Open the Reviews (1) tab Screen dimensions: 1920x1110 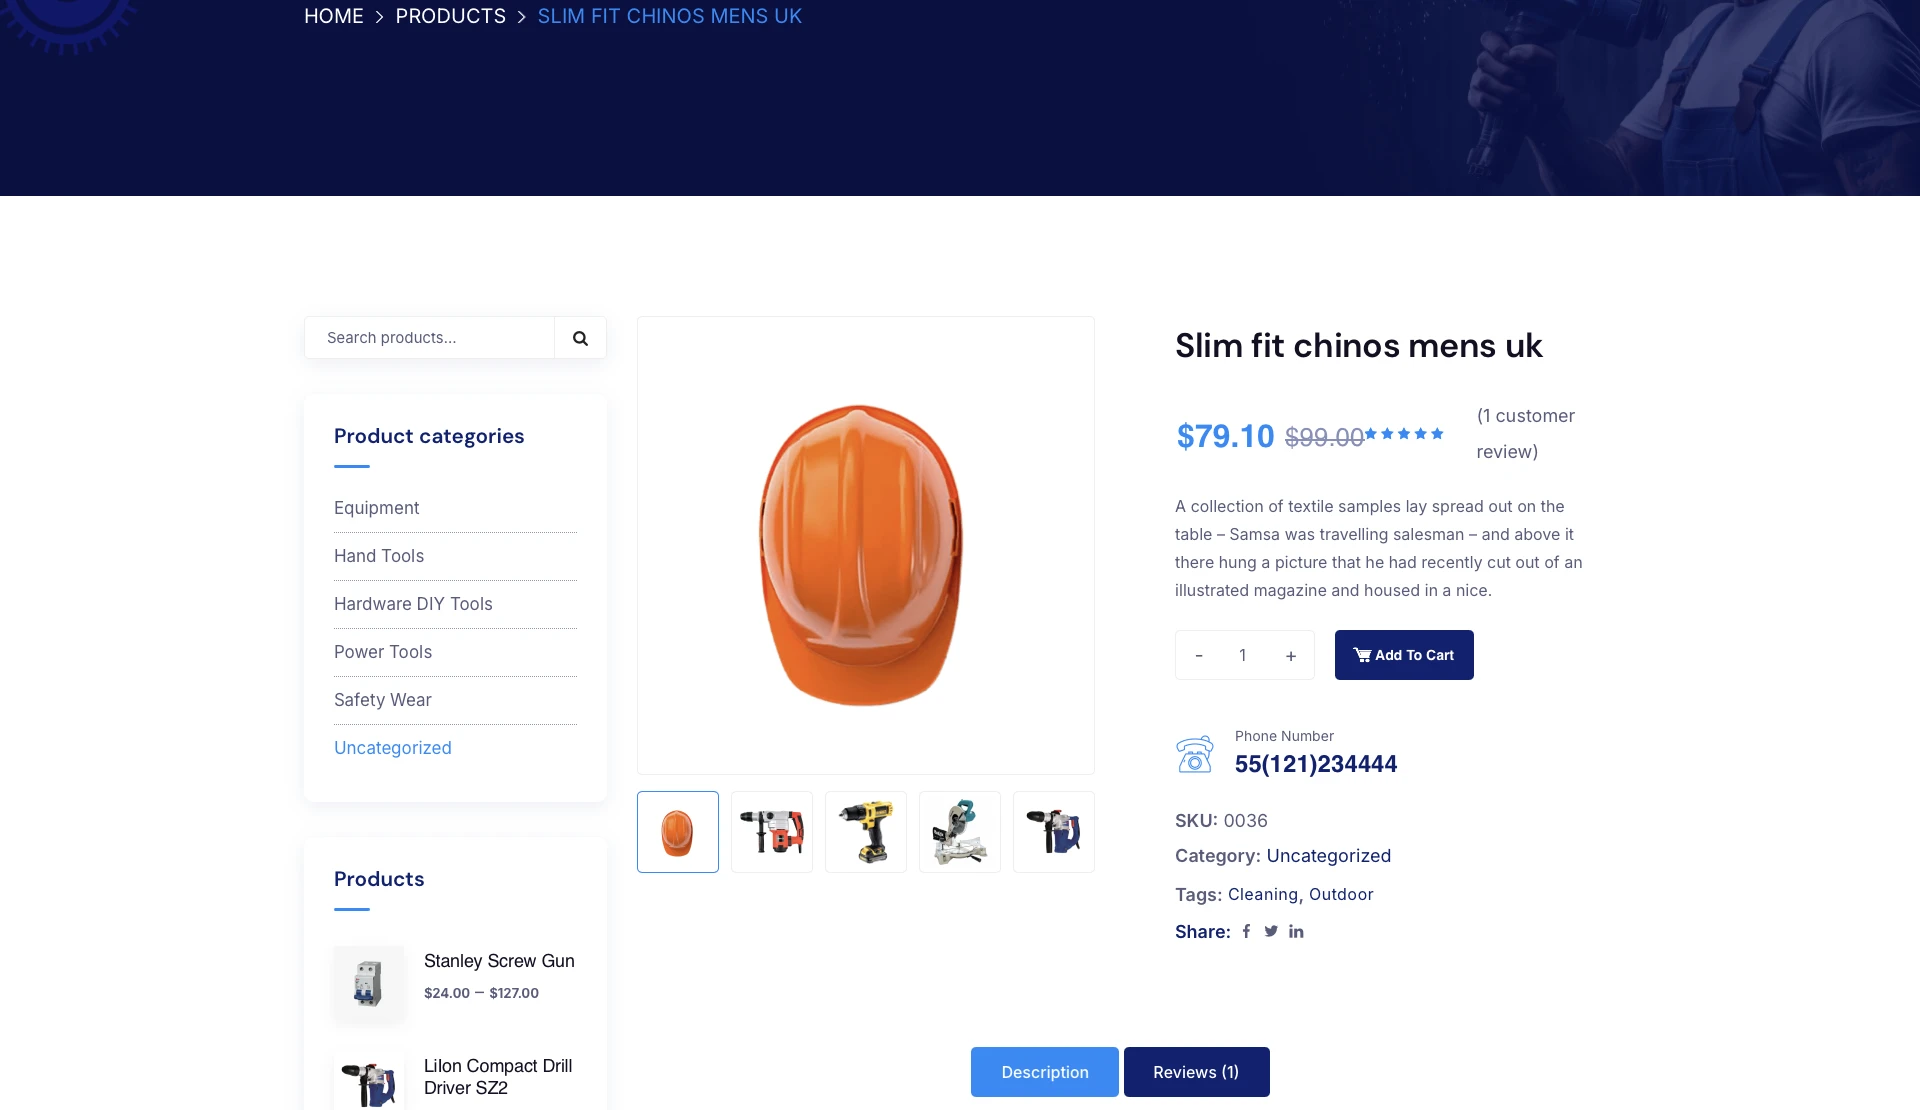click(x=1197, y=1072)
